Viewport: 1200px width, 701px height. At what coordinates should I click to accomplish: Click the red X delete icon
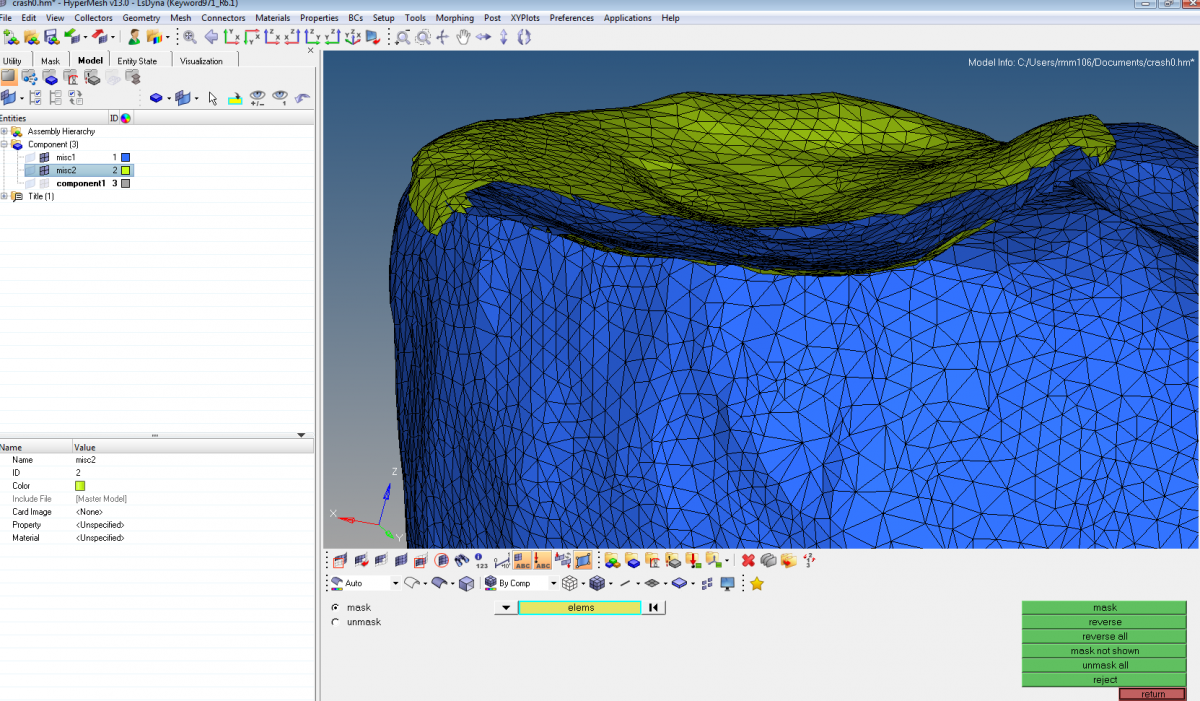pyautogui.click(x=746, y=560)
